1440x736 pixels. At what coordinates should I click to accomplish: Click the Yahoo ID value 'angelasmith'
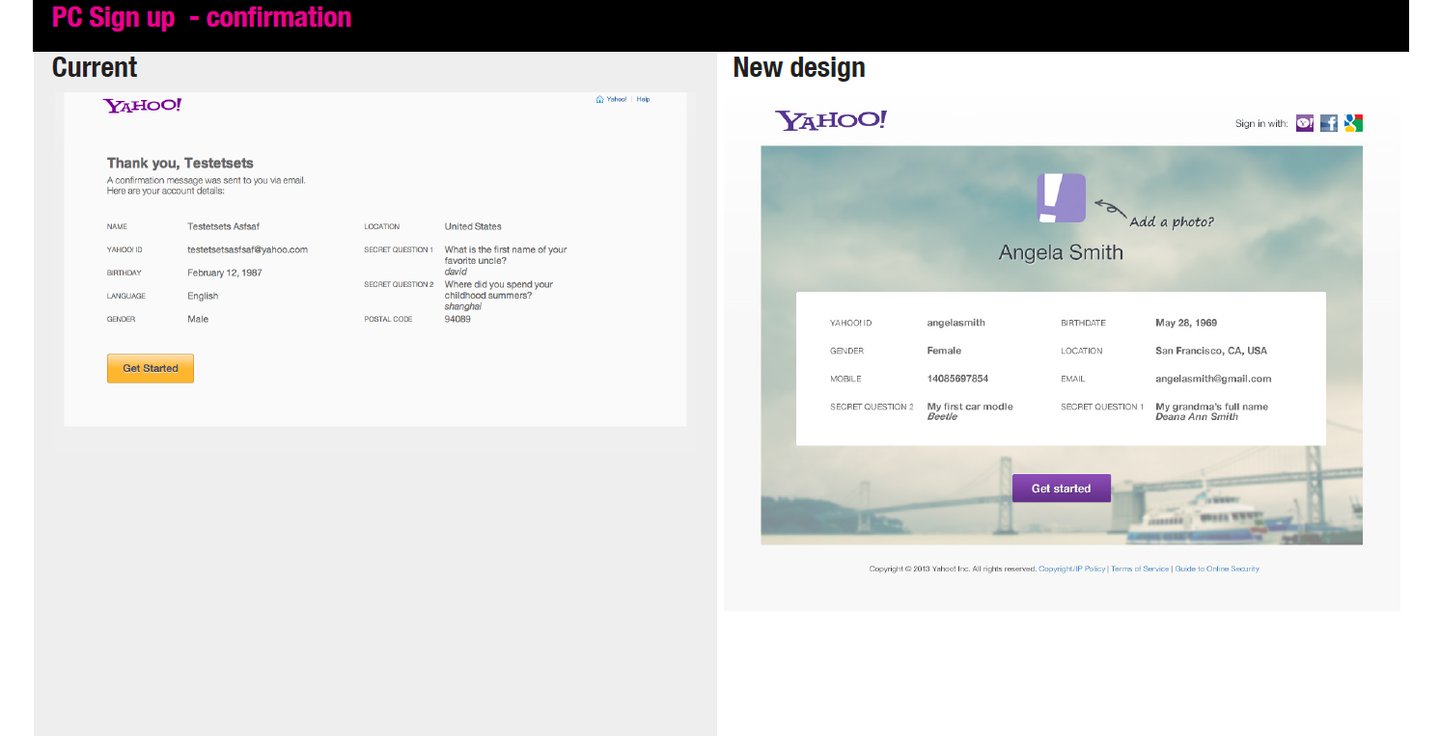[x=956, y=323]
